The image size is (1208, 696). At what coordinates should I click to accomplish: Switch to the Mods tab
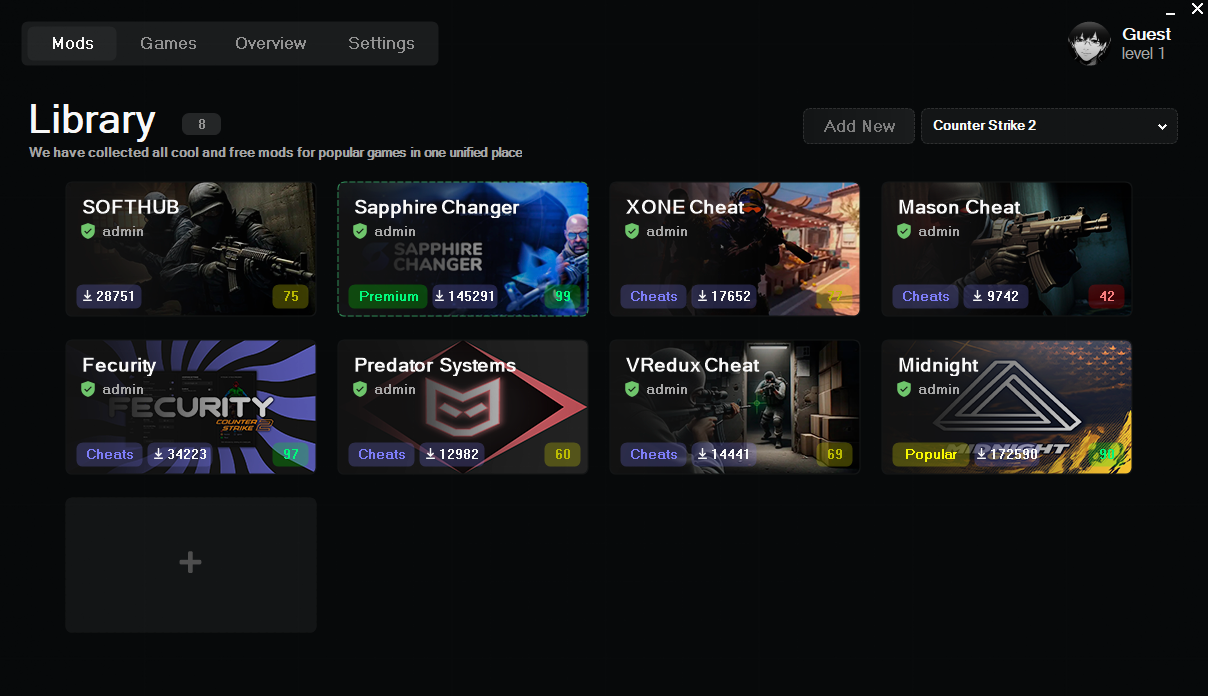pyautogui.click(x=72, y=43)
